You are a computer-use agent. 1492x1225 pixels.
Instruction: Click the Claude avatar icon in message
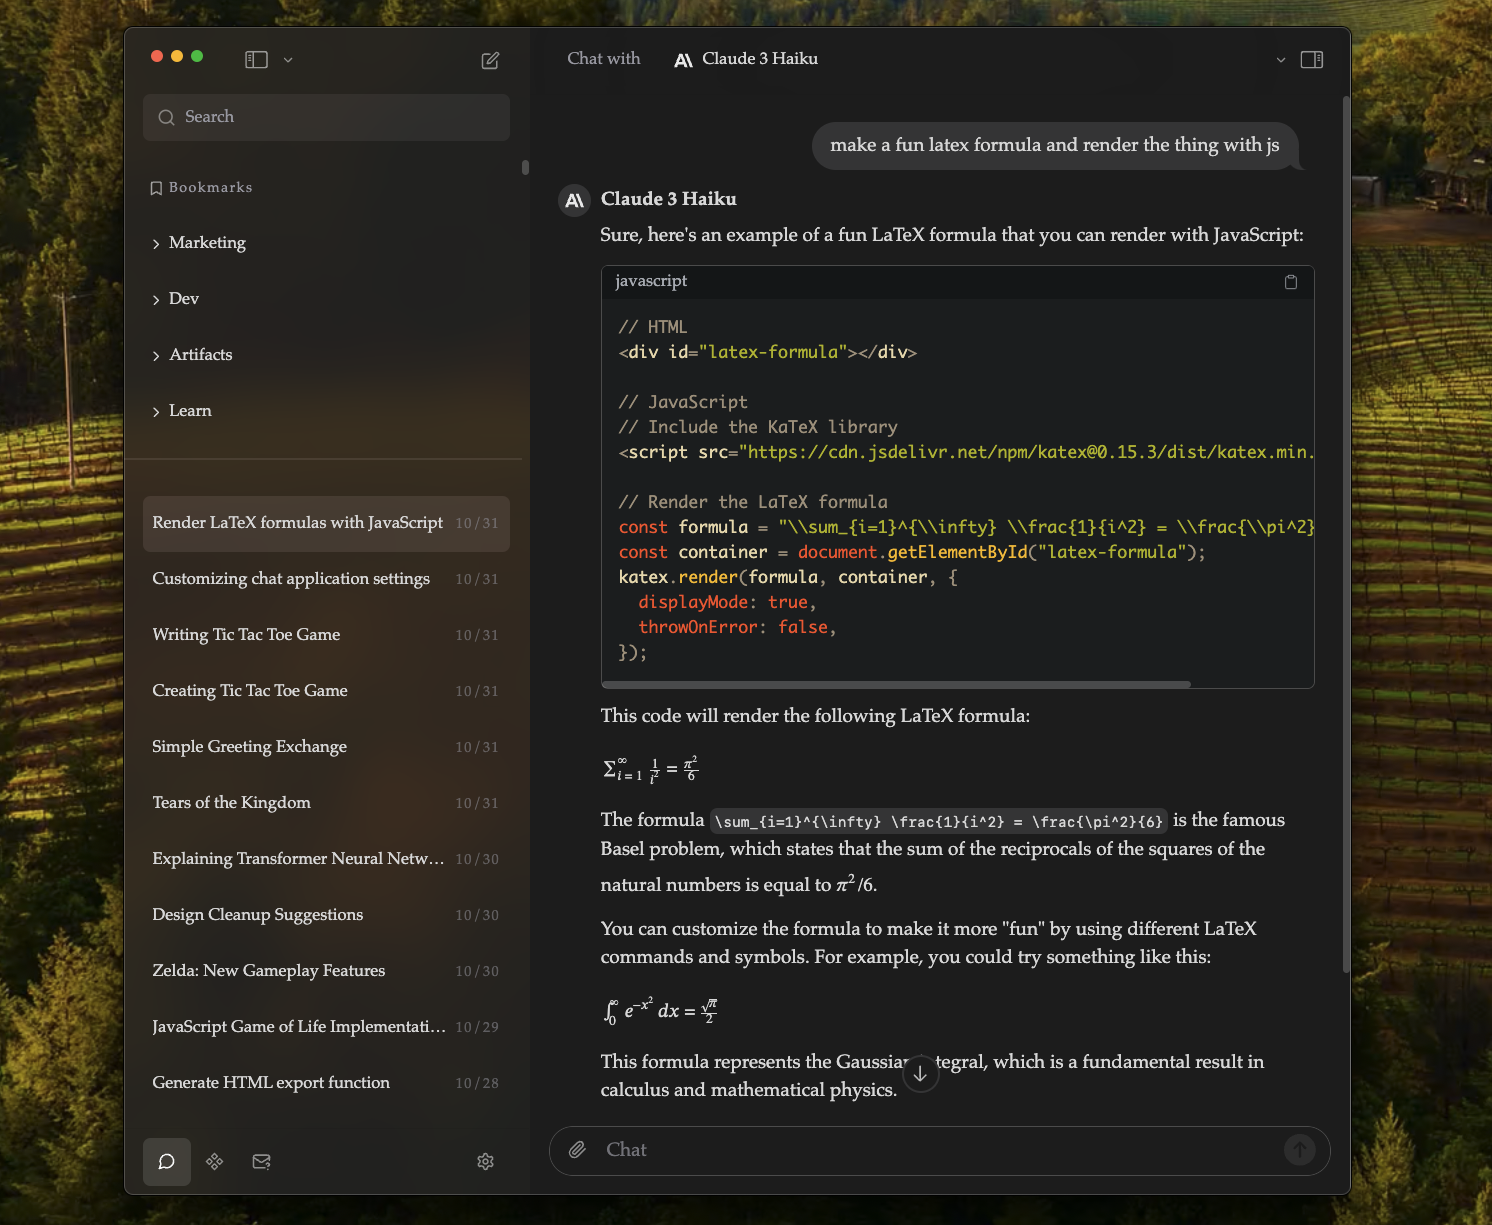point(574,200)
